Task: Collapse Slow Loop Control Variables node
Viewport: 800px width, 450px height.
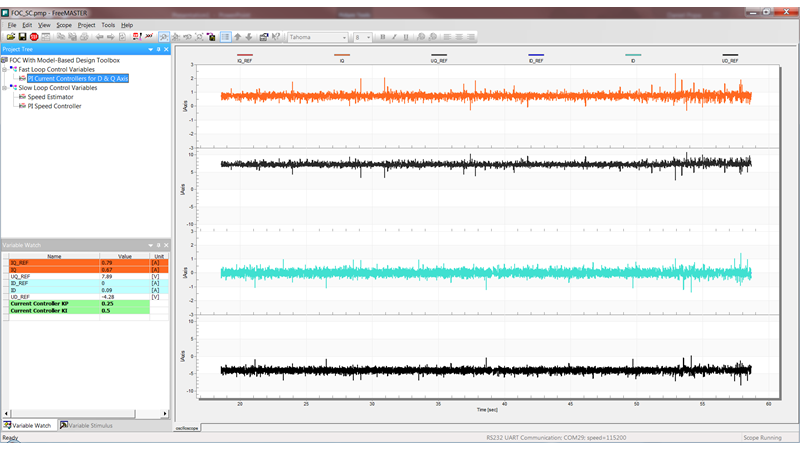Action: point(5,88)
